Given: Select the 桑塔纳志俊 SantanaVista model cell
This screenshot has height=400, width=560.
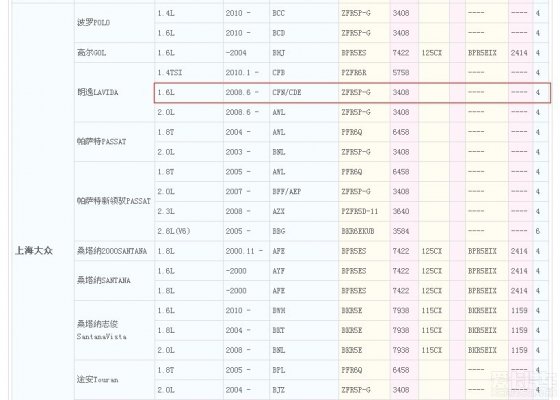Looking at the screenshot, I should coord(114,330).
